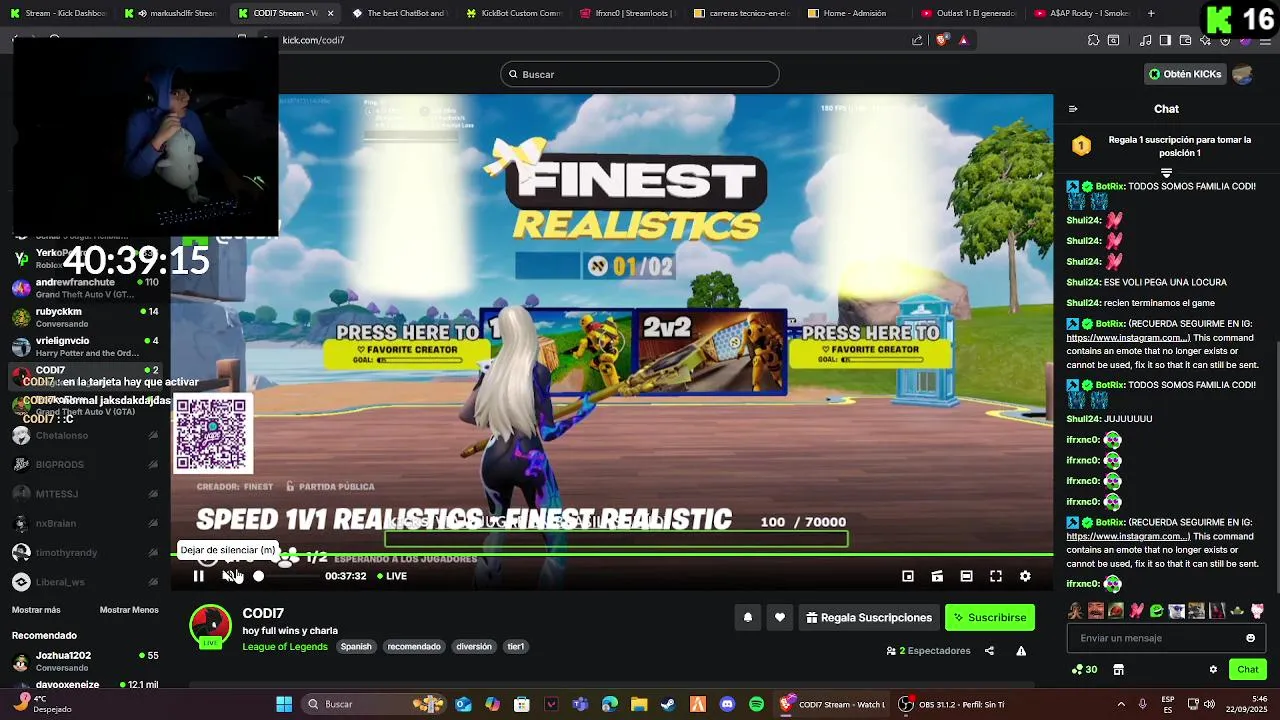Unmute the stream with the speaker icon
The width and height of the screenshot is (1280, 720).
[229, 576]
